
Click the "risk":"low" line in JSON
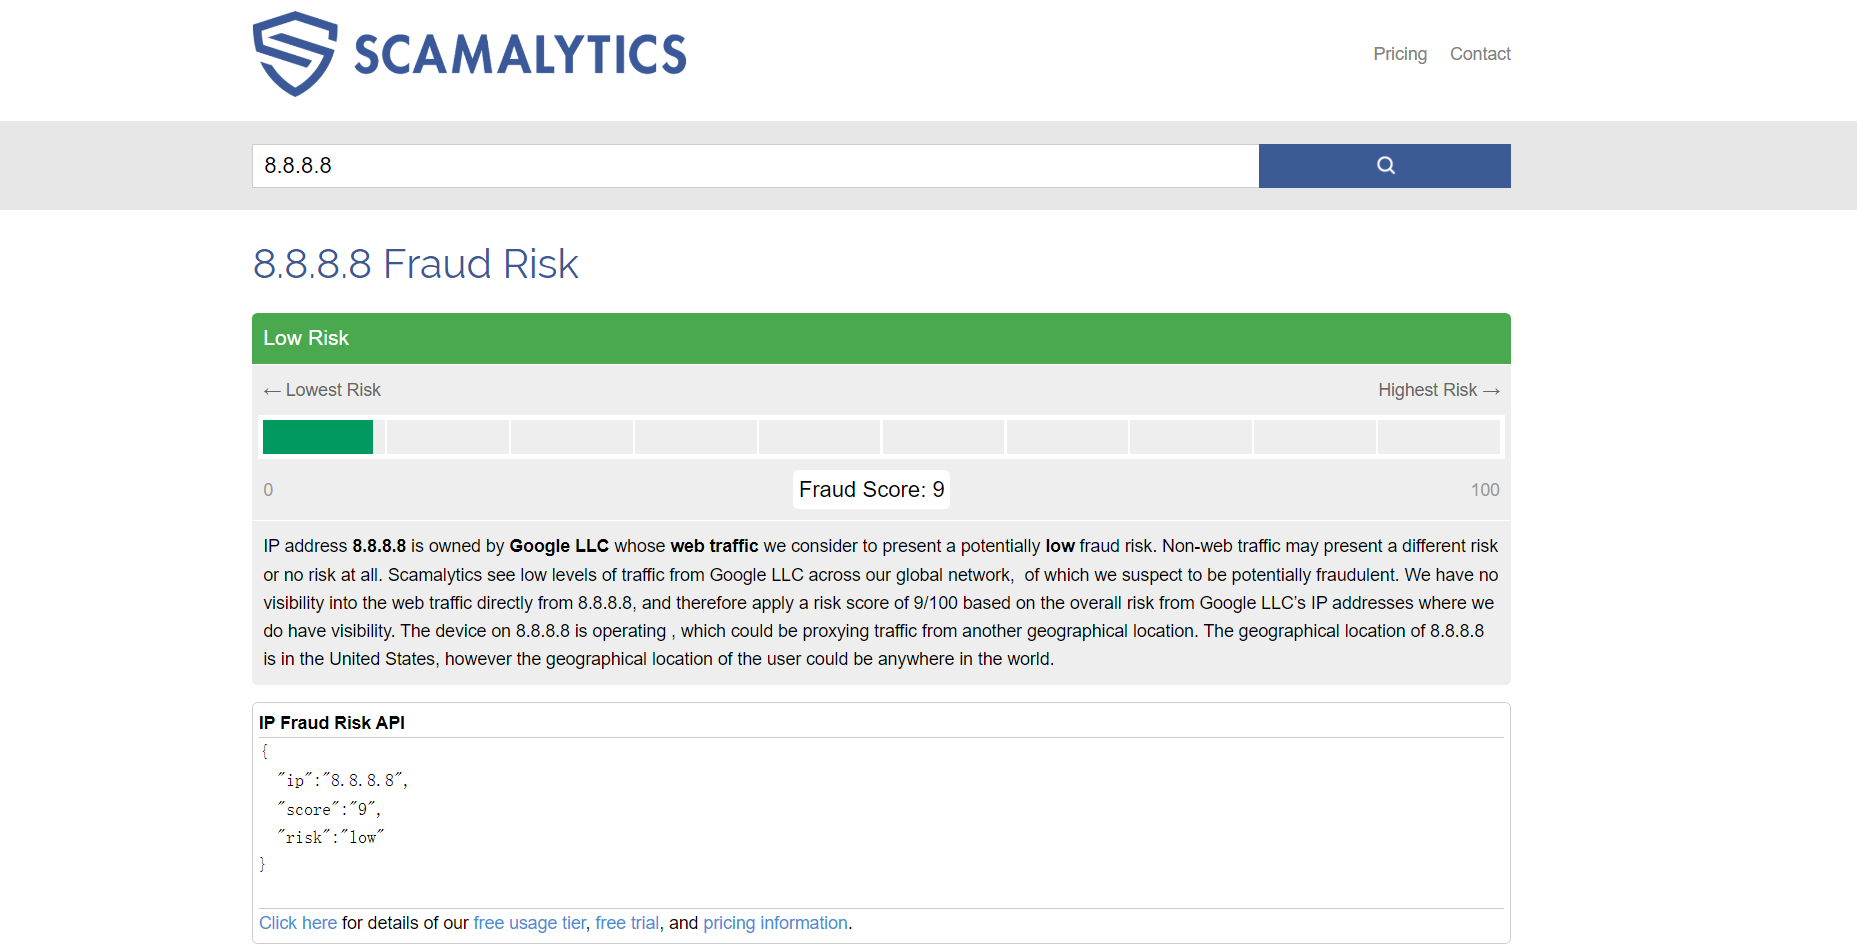tap(332, 837)
